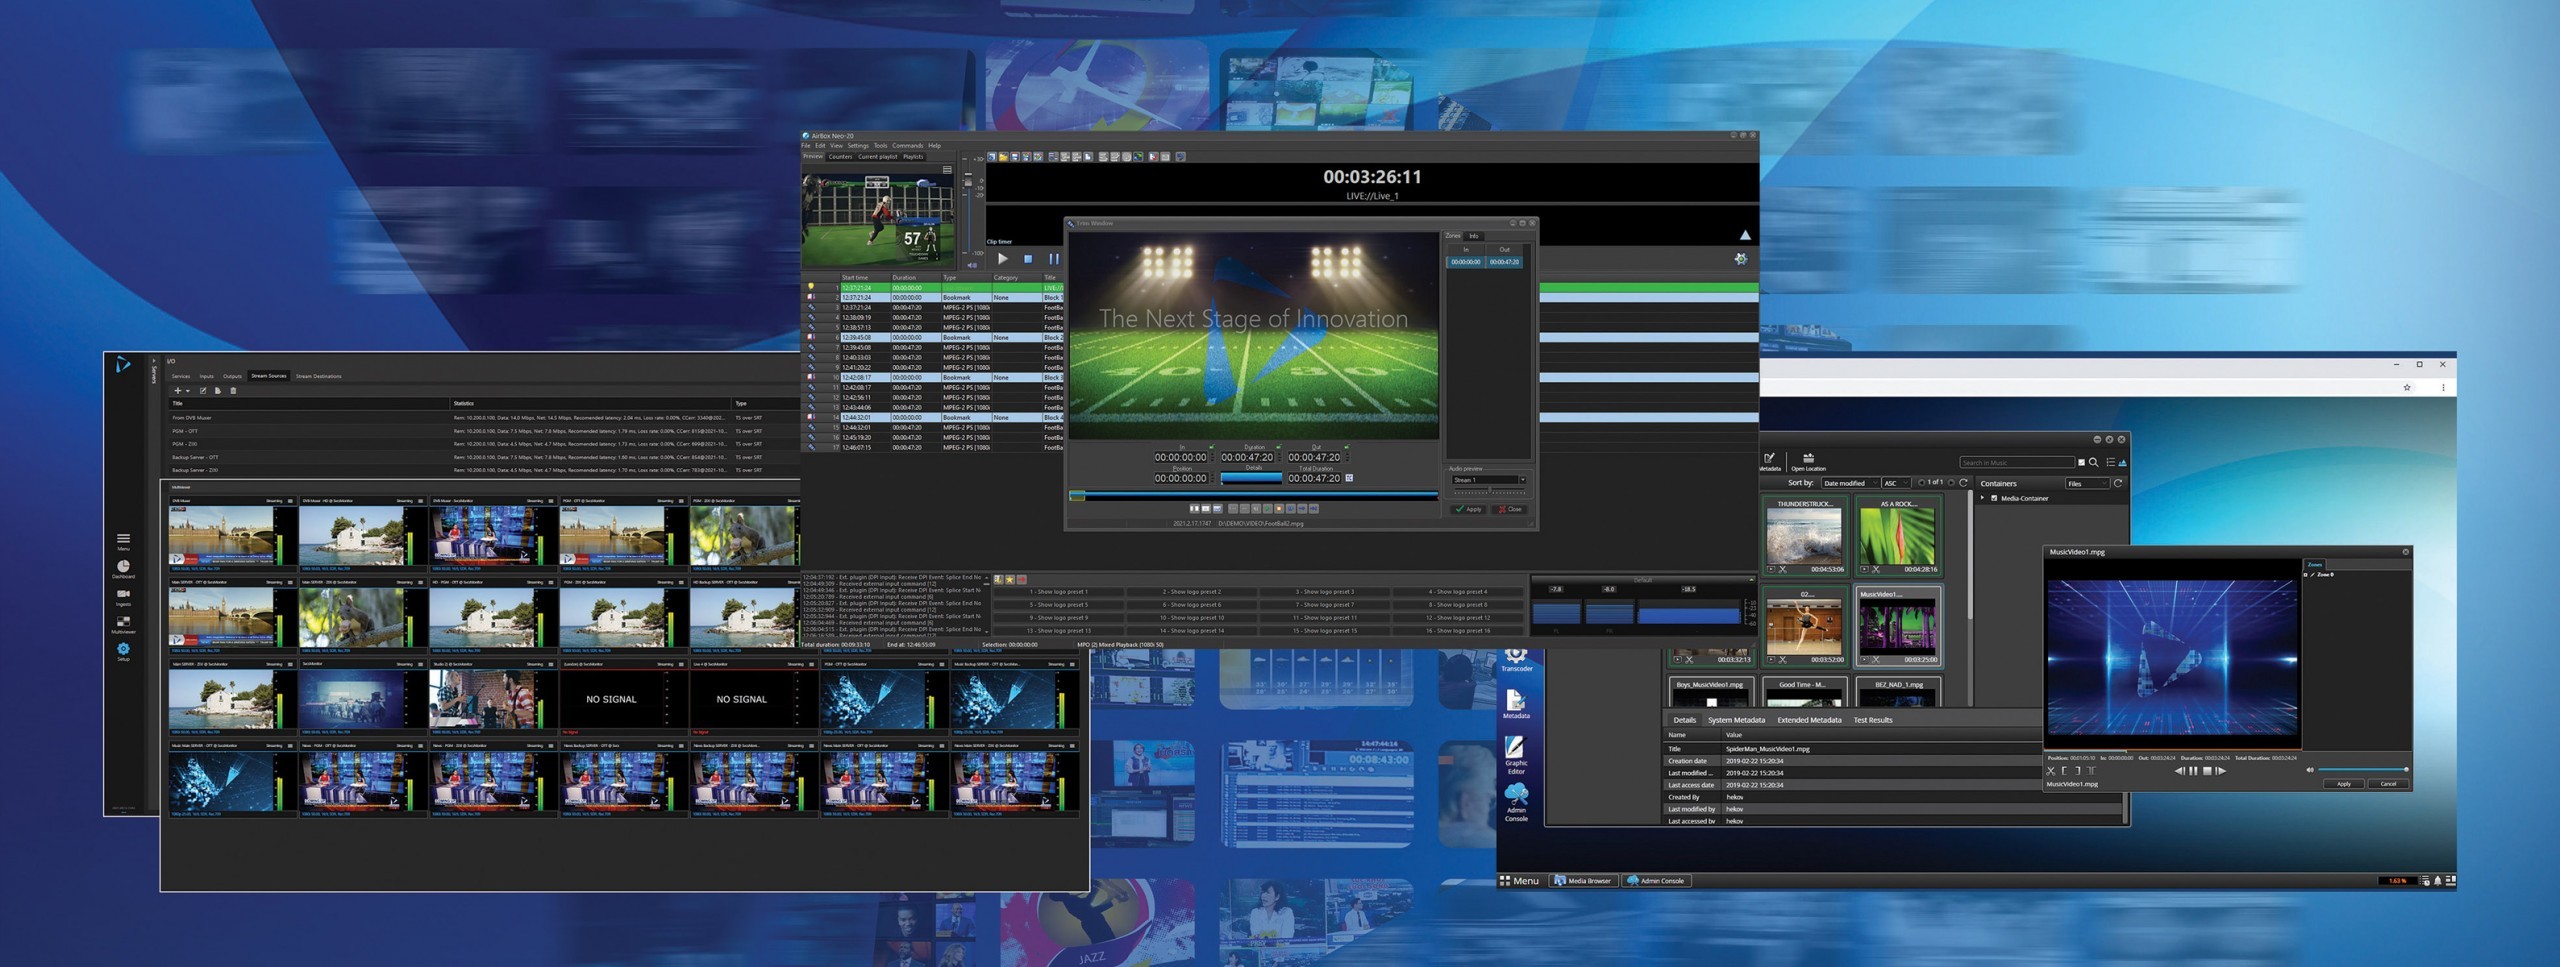Screen dimensions: 2560x967
Task: Select the AS A ROCK media thumbnail
Action: pos(1898,536)
